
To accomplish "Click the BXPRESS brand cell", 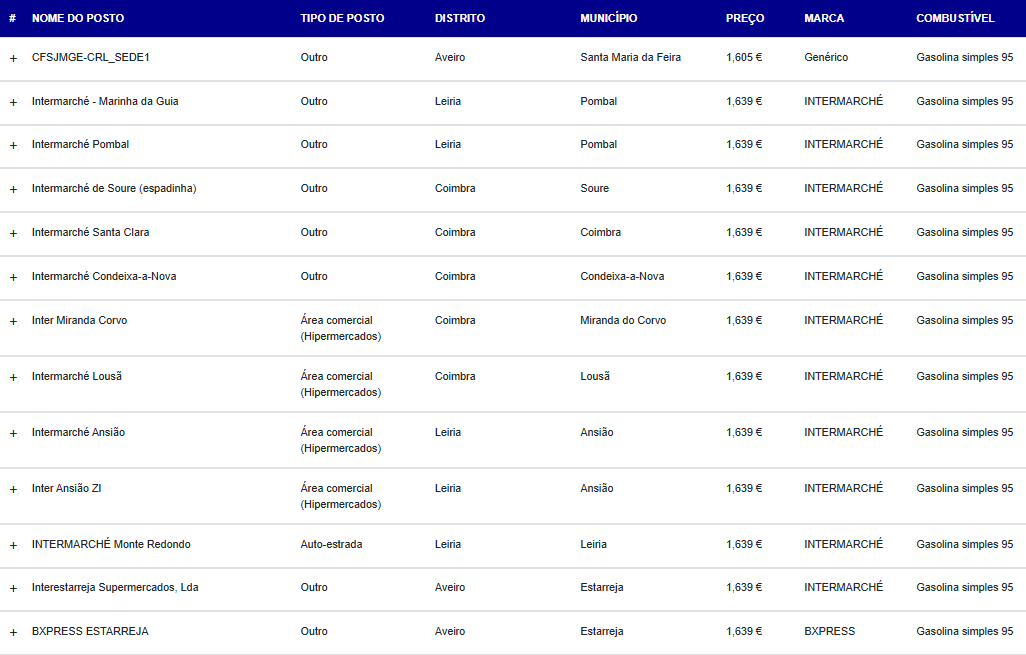I will click(x=829, y=631).
